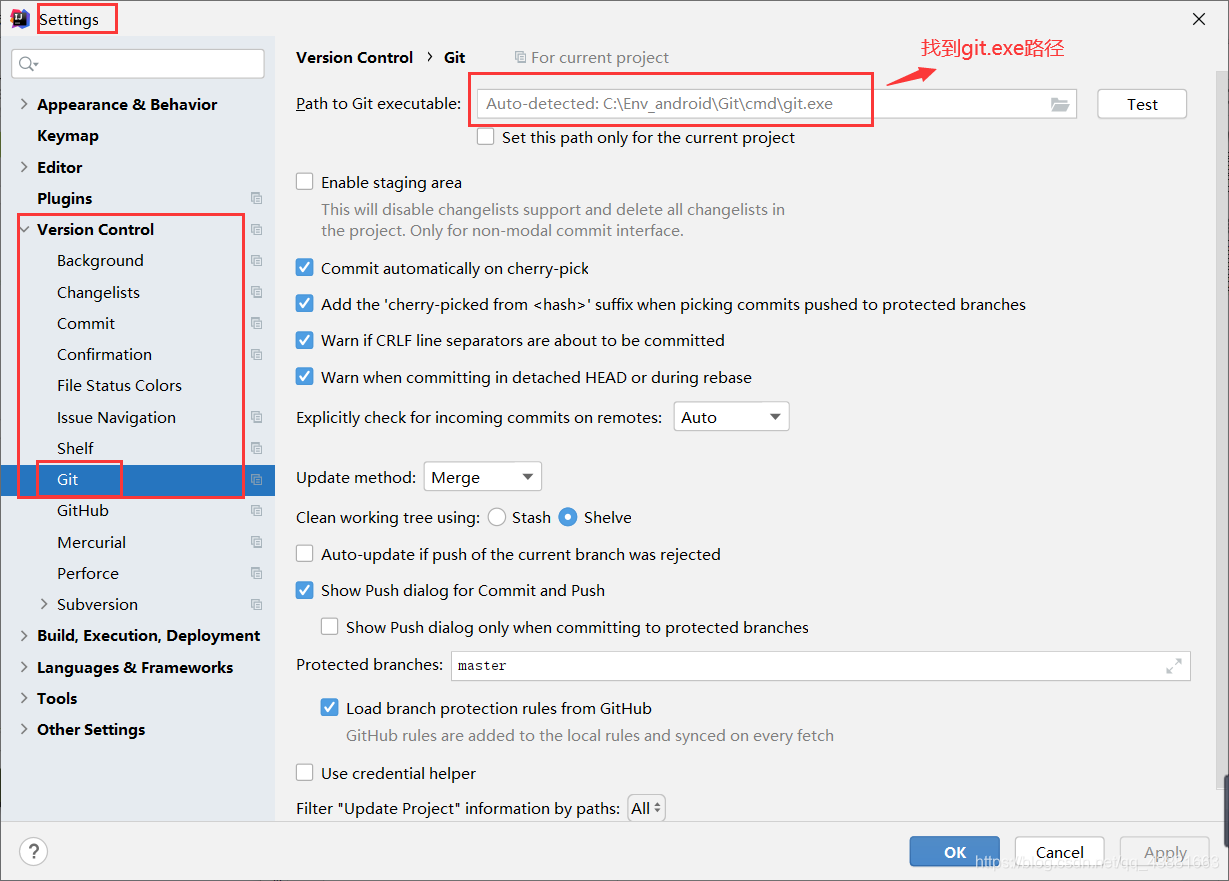Expand the Subversion node

pos(44,604)
